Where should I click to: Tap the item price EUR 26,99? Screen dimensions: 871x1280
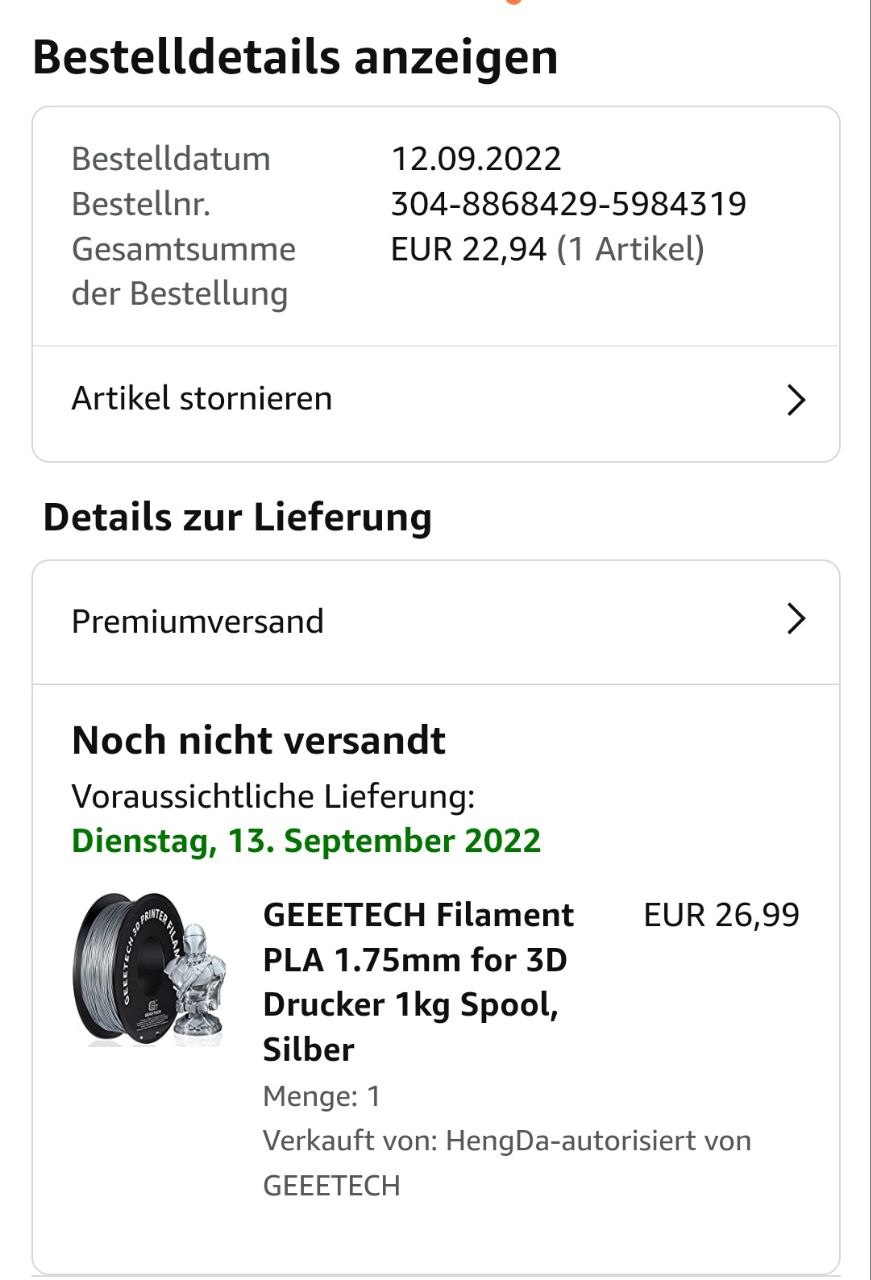[x=721, y=915]
